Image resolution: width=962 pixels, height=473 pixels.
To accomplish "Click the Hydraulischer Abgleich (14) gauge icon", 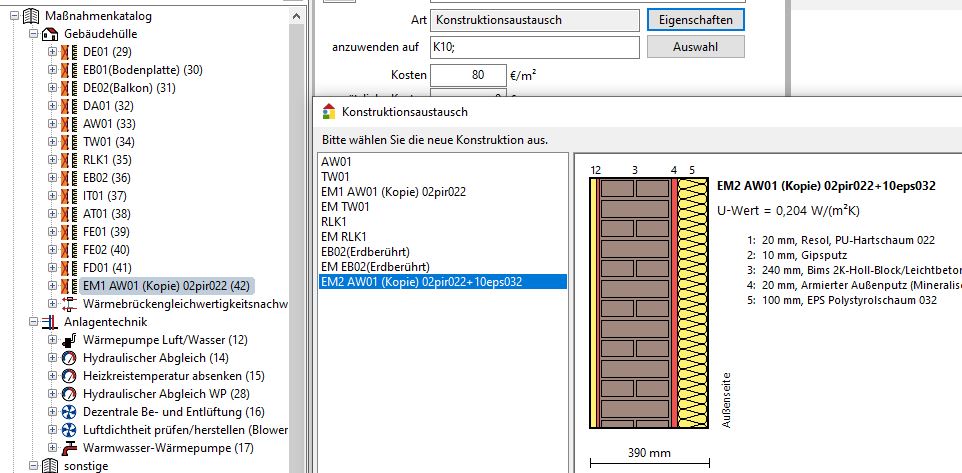I will (x=69, y=358).
